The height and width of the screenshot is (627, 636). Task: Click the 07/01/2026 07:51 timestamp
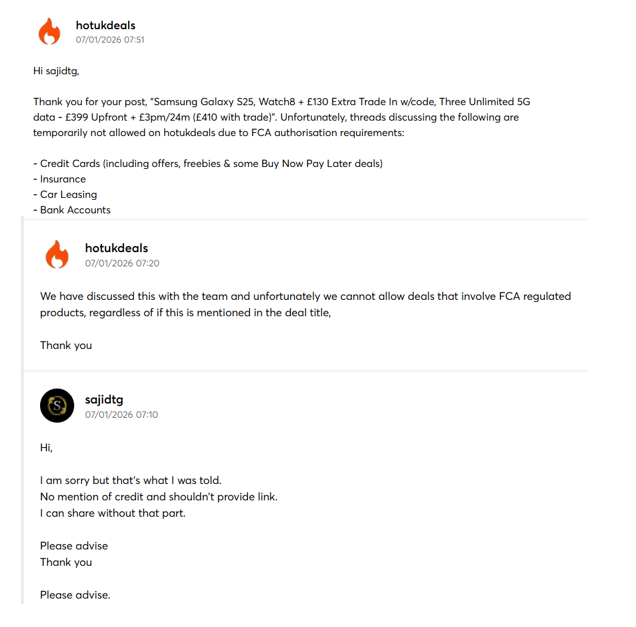click(x=110, y=40)
